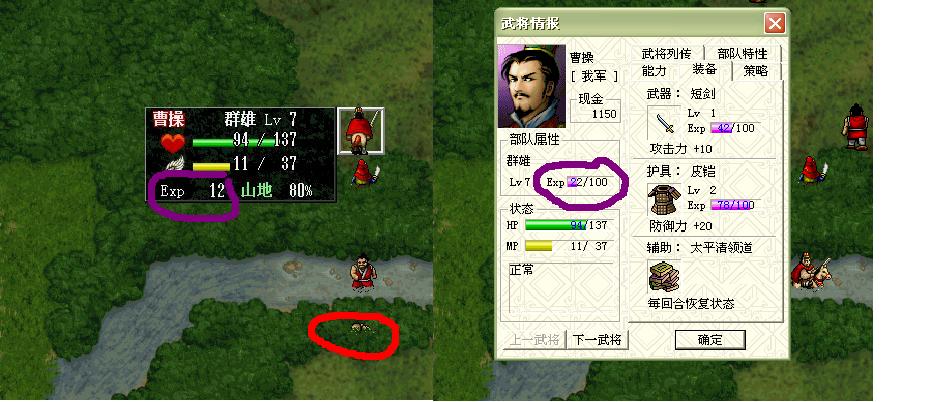Click the heart HP icon in status box
Image resolution: width=948 pixels, height=402 pixels.
pyautogui.click(x=172, y=142)
